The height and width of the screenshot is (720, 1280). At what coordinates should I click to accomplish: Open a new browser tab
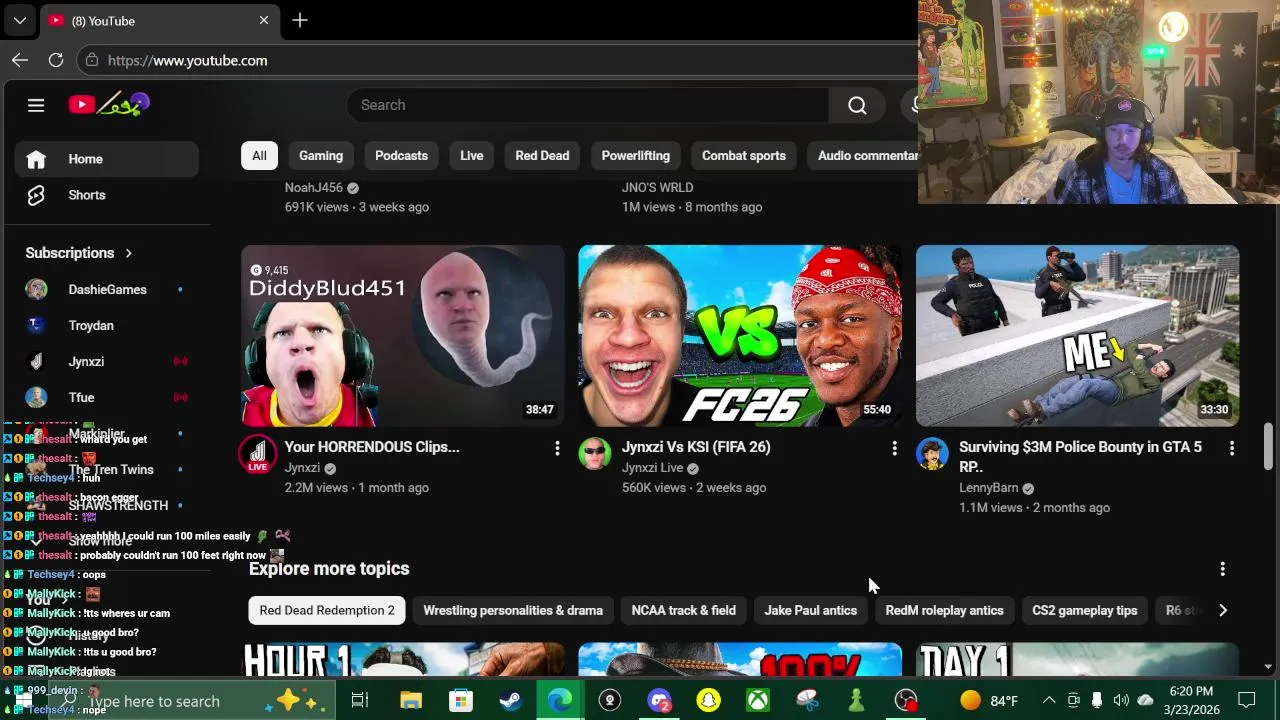coord(300,20)
